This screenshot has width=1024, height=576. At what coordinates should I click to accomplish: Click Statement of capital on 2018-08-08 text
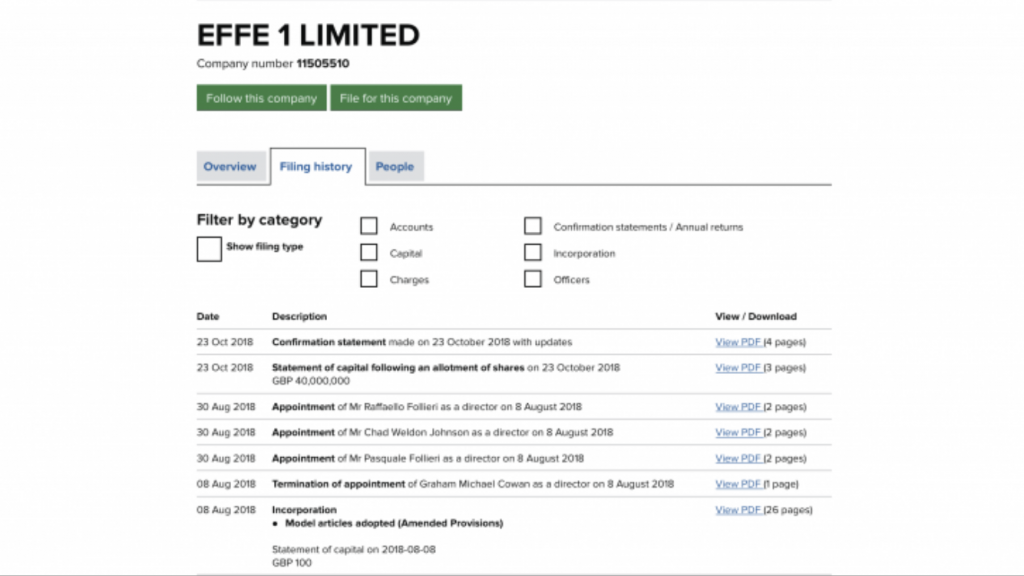pos(353,550)
